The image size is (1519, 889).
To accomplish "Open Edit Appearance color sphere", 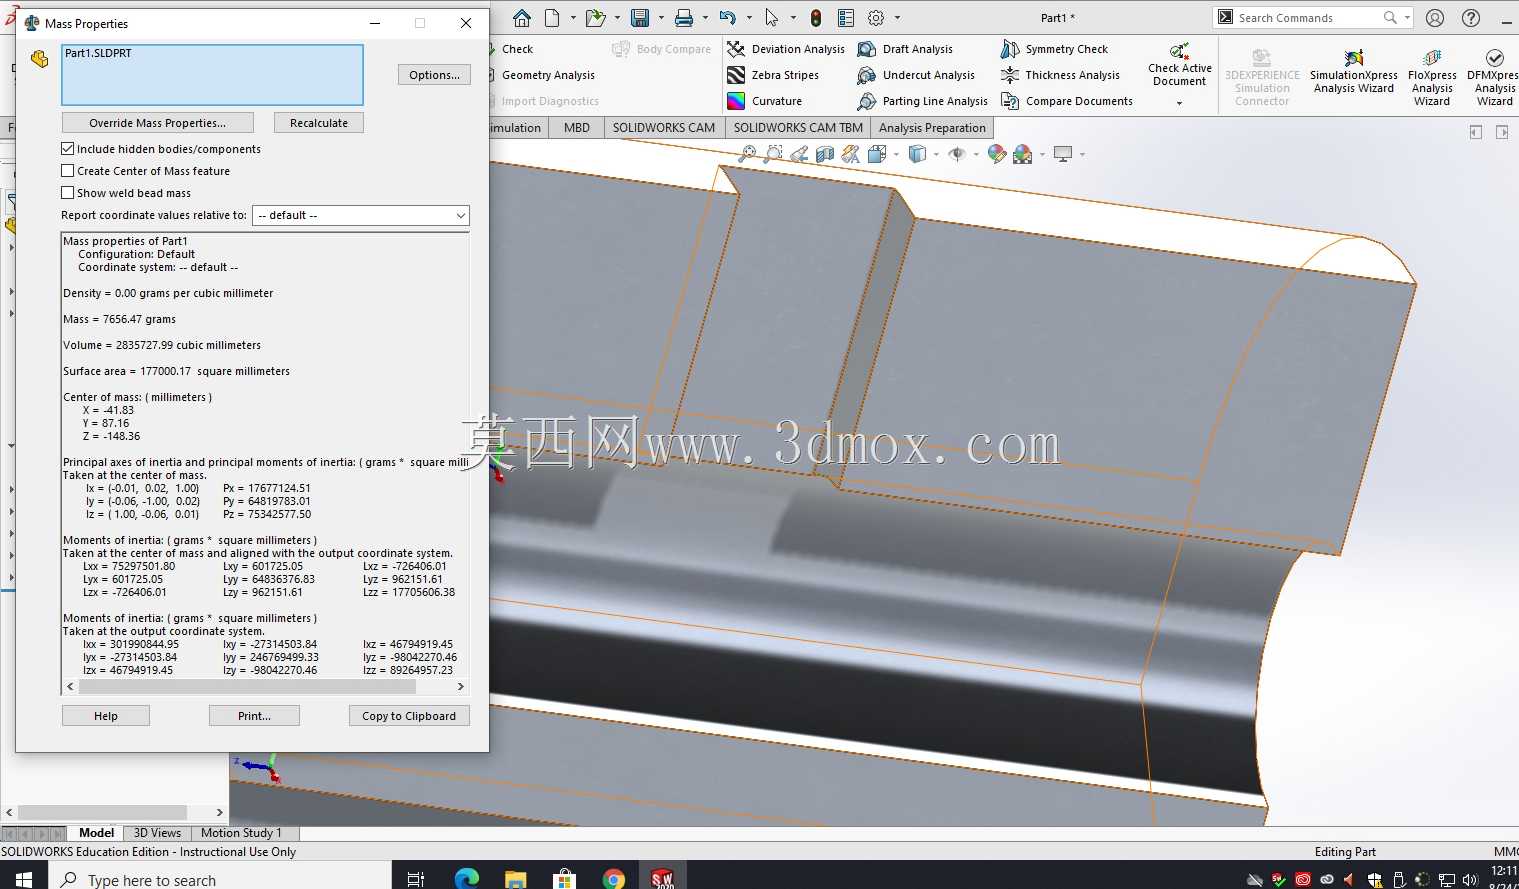I will coord(996,154).
